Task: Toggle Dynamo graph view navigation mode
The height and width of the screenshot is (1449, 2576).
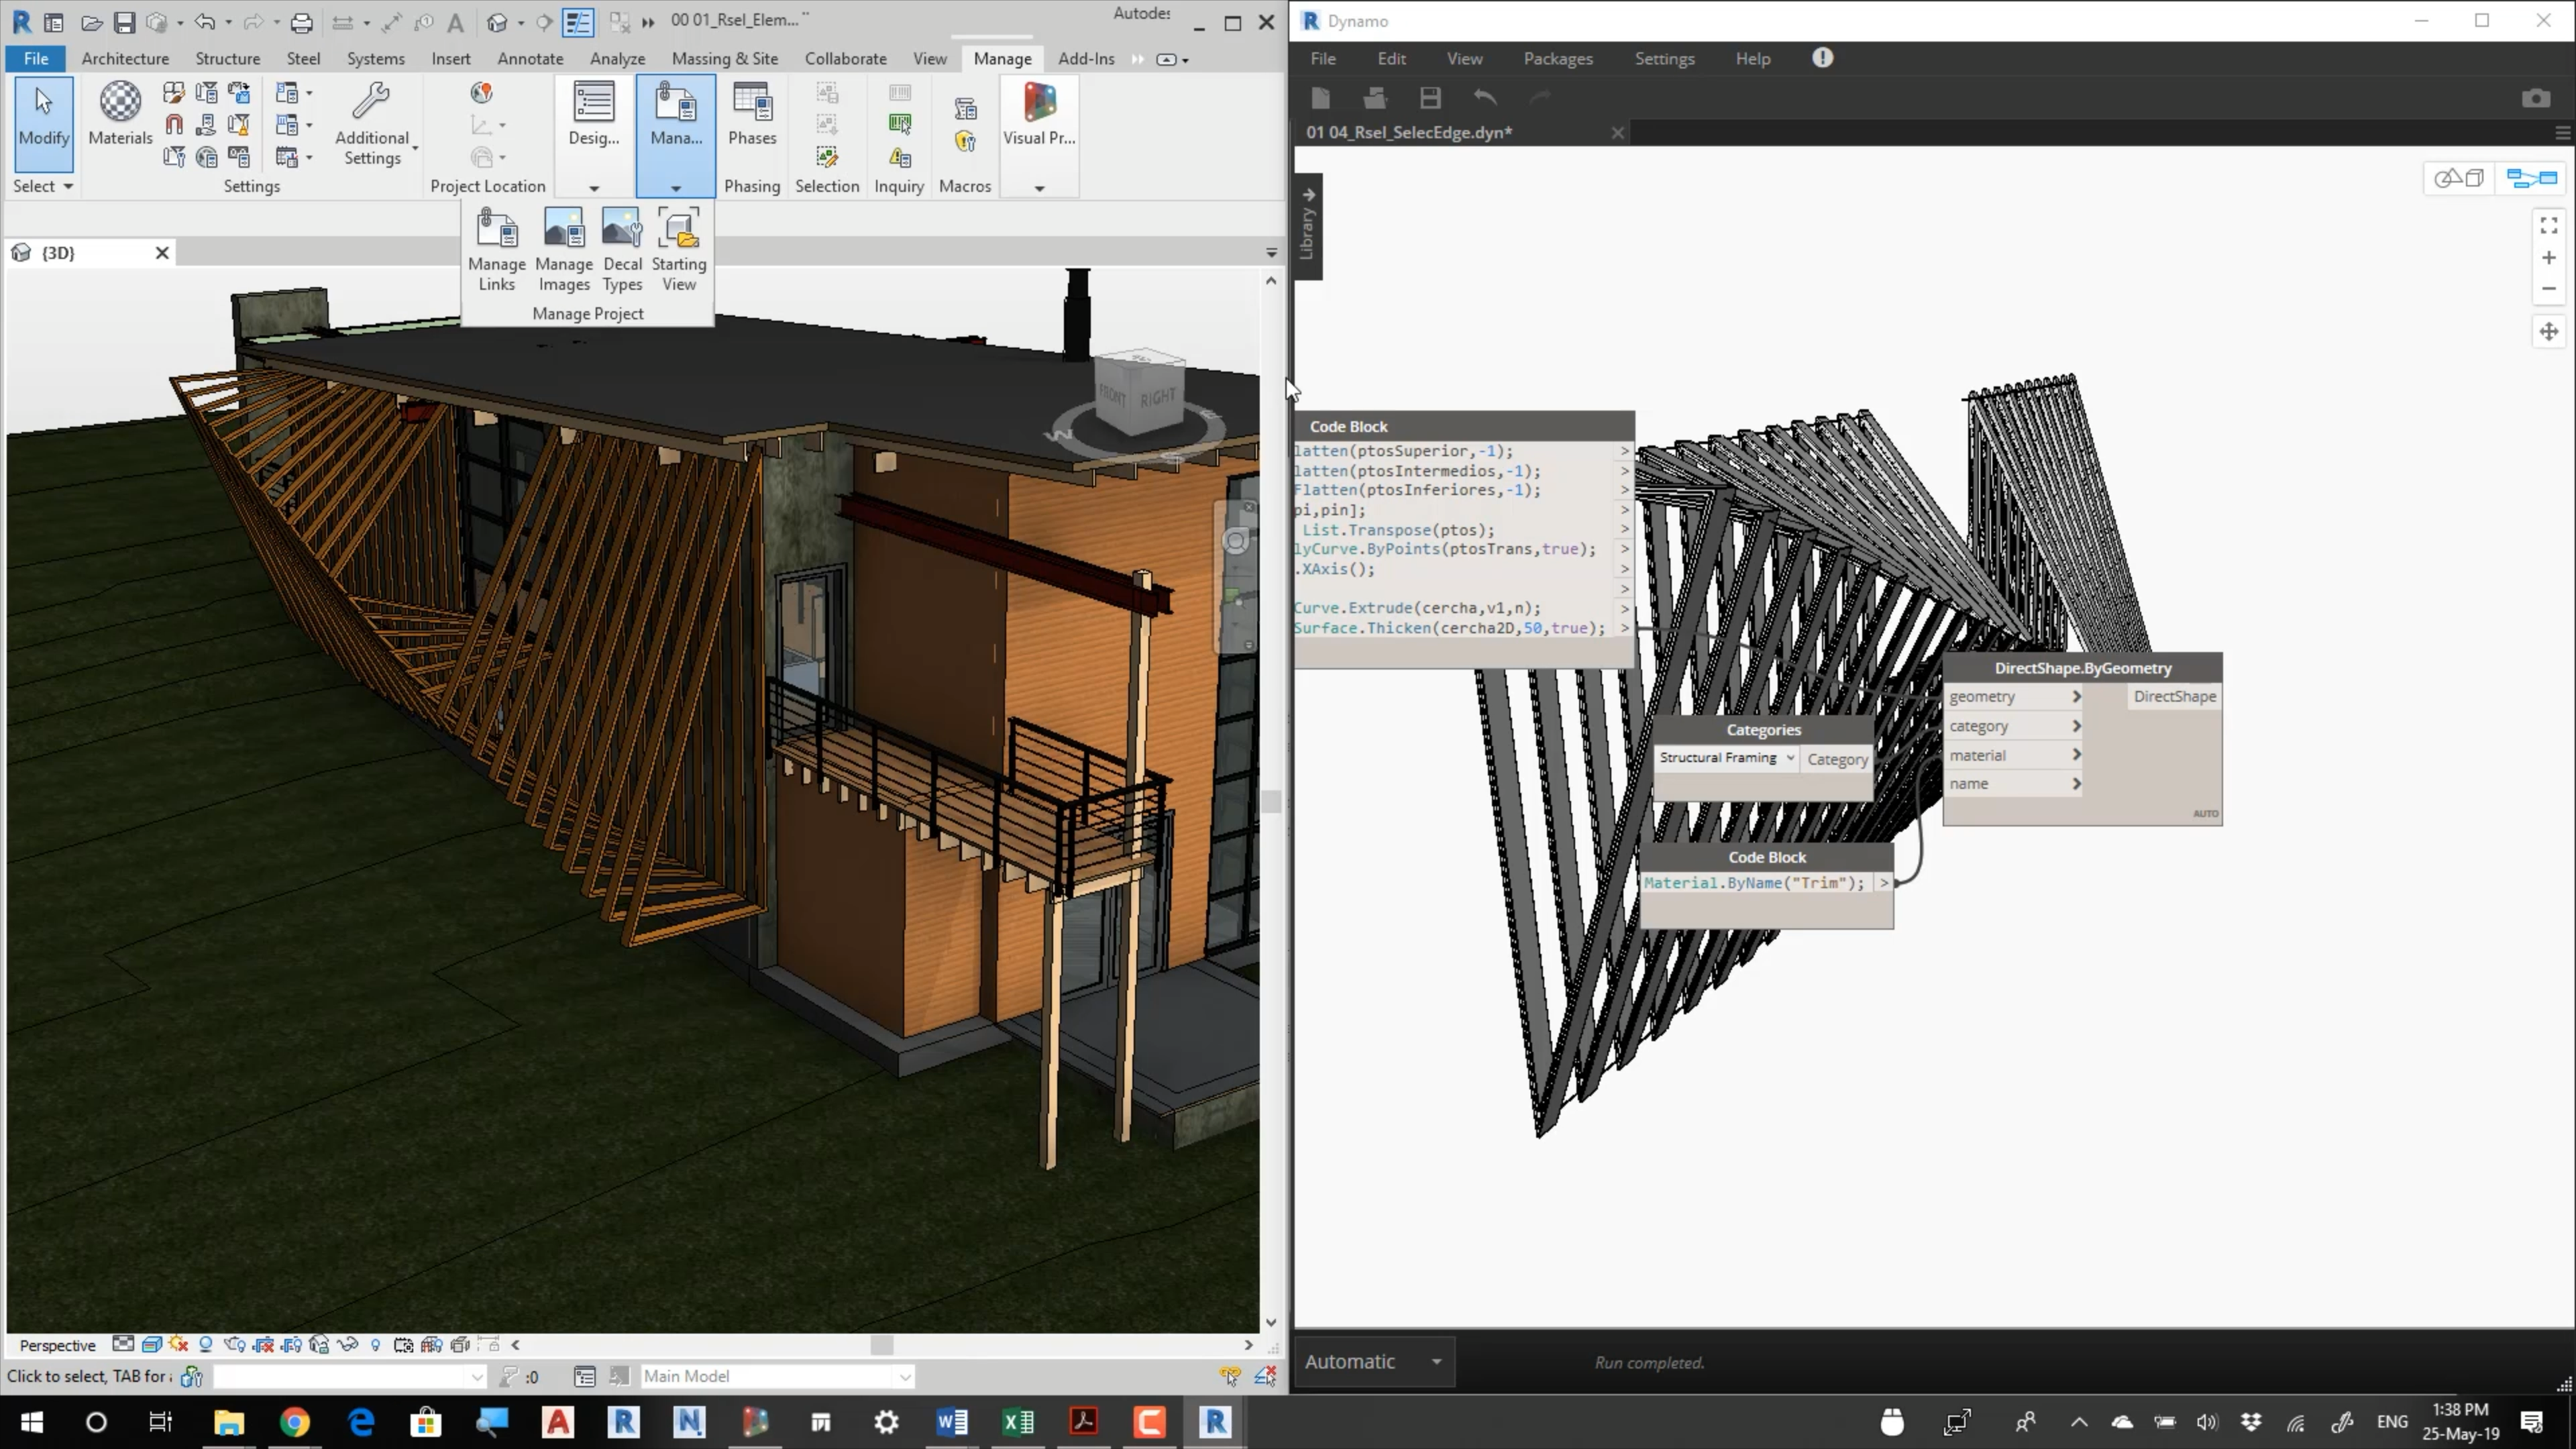Action: point(2531,179)
